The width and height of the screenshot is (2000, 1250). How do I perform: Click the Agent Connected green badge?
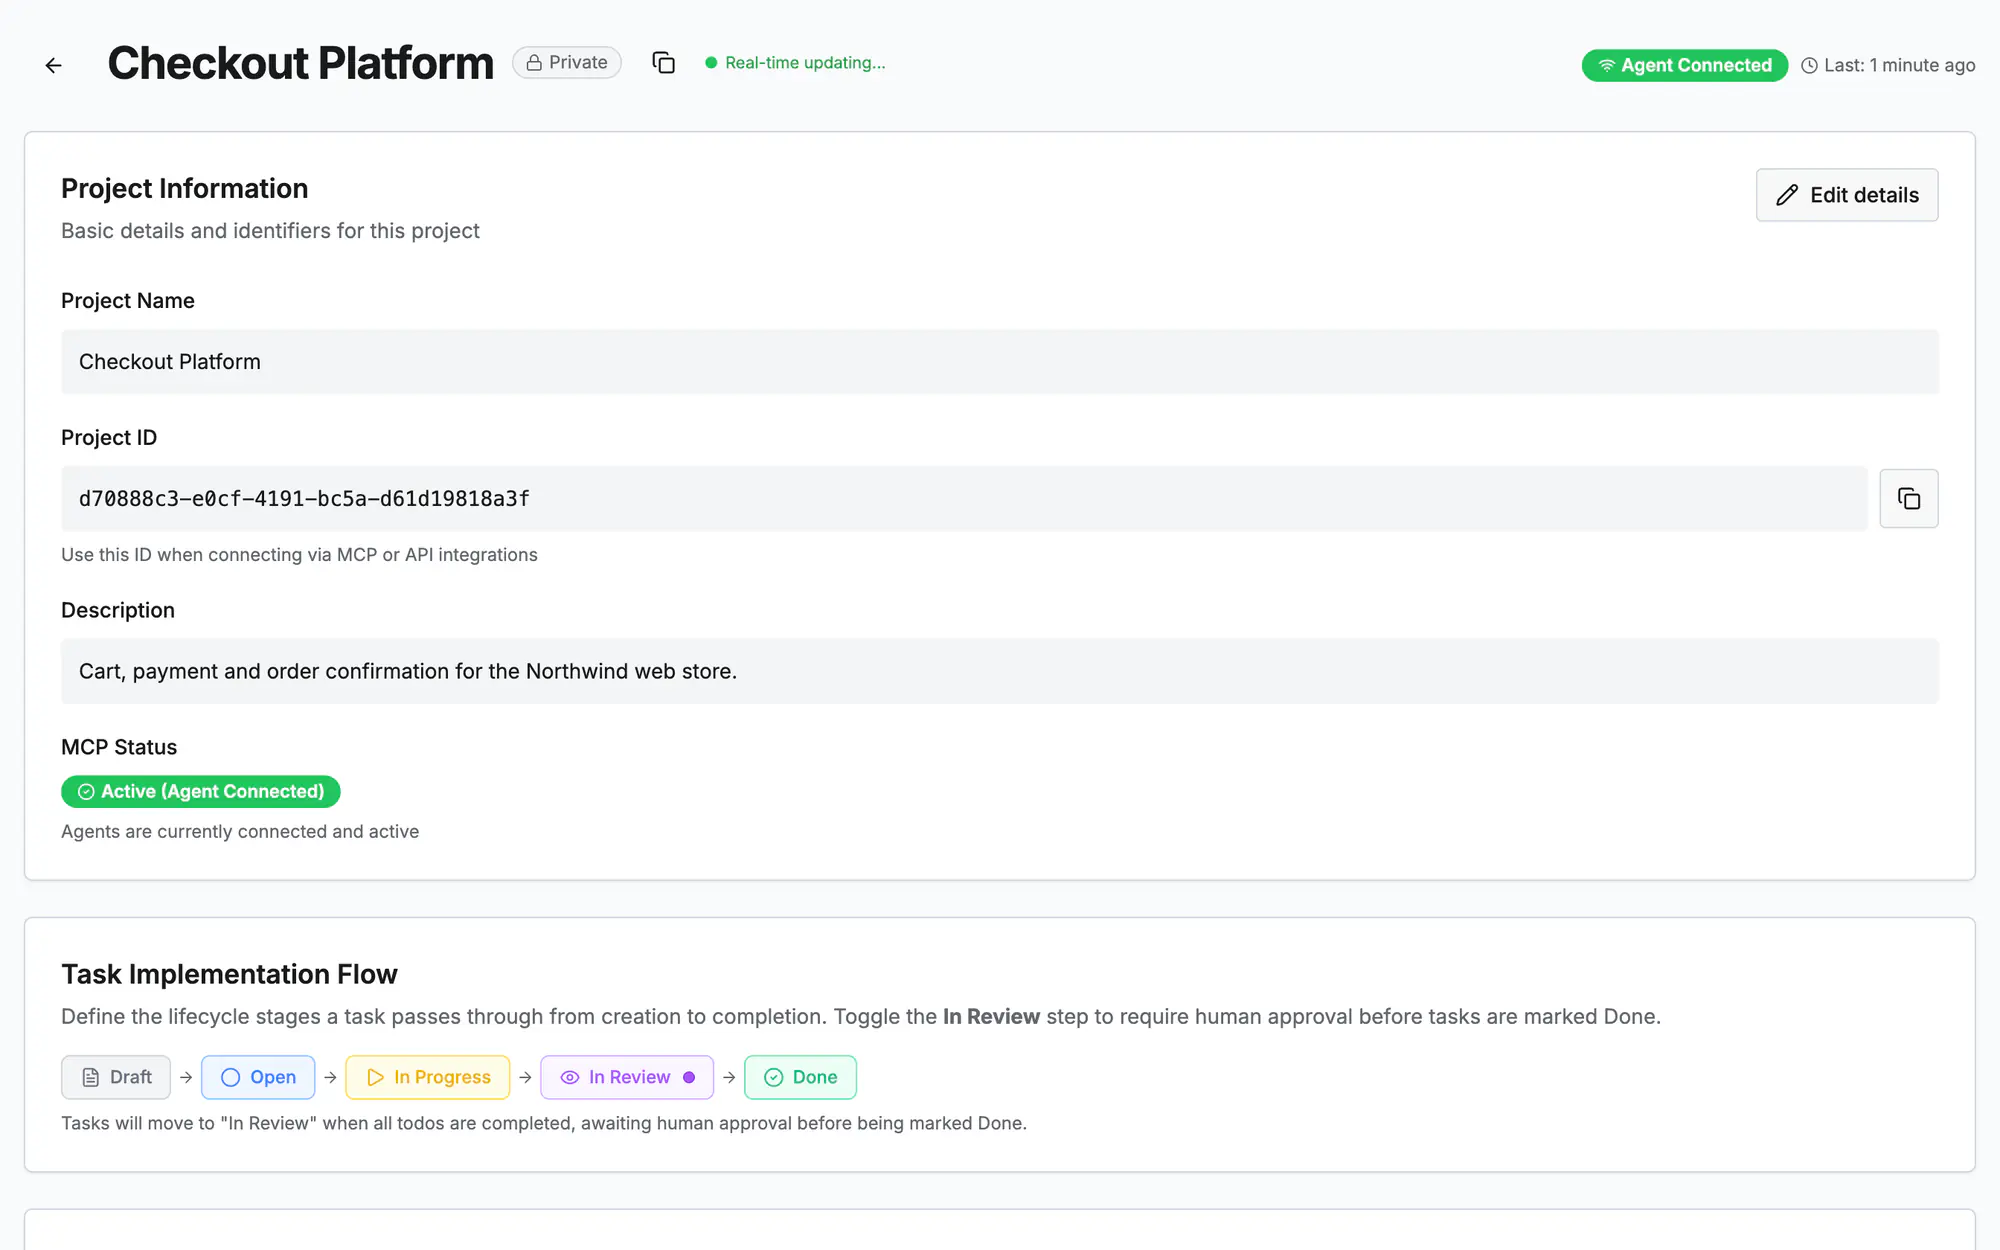tap(1684, 66)
